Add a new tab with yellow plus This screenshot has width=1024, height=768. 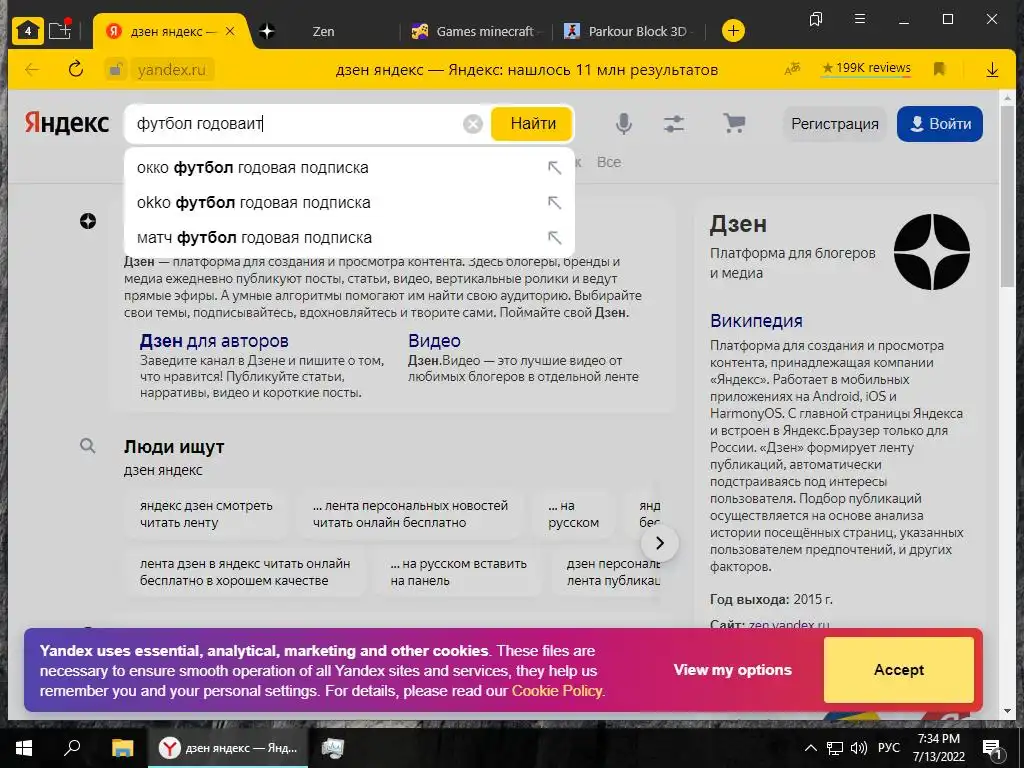pos(733,31)
